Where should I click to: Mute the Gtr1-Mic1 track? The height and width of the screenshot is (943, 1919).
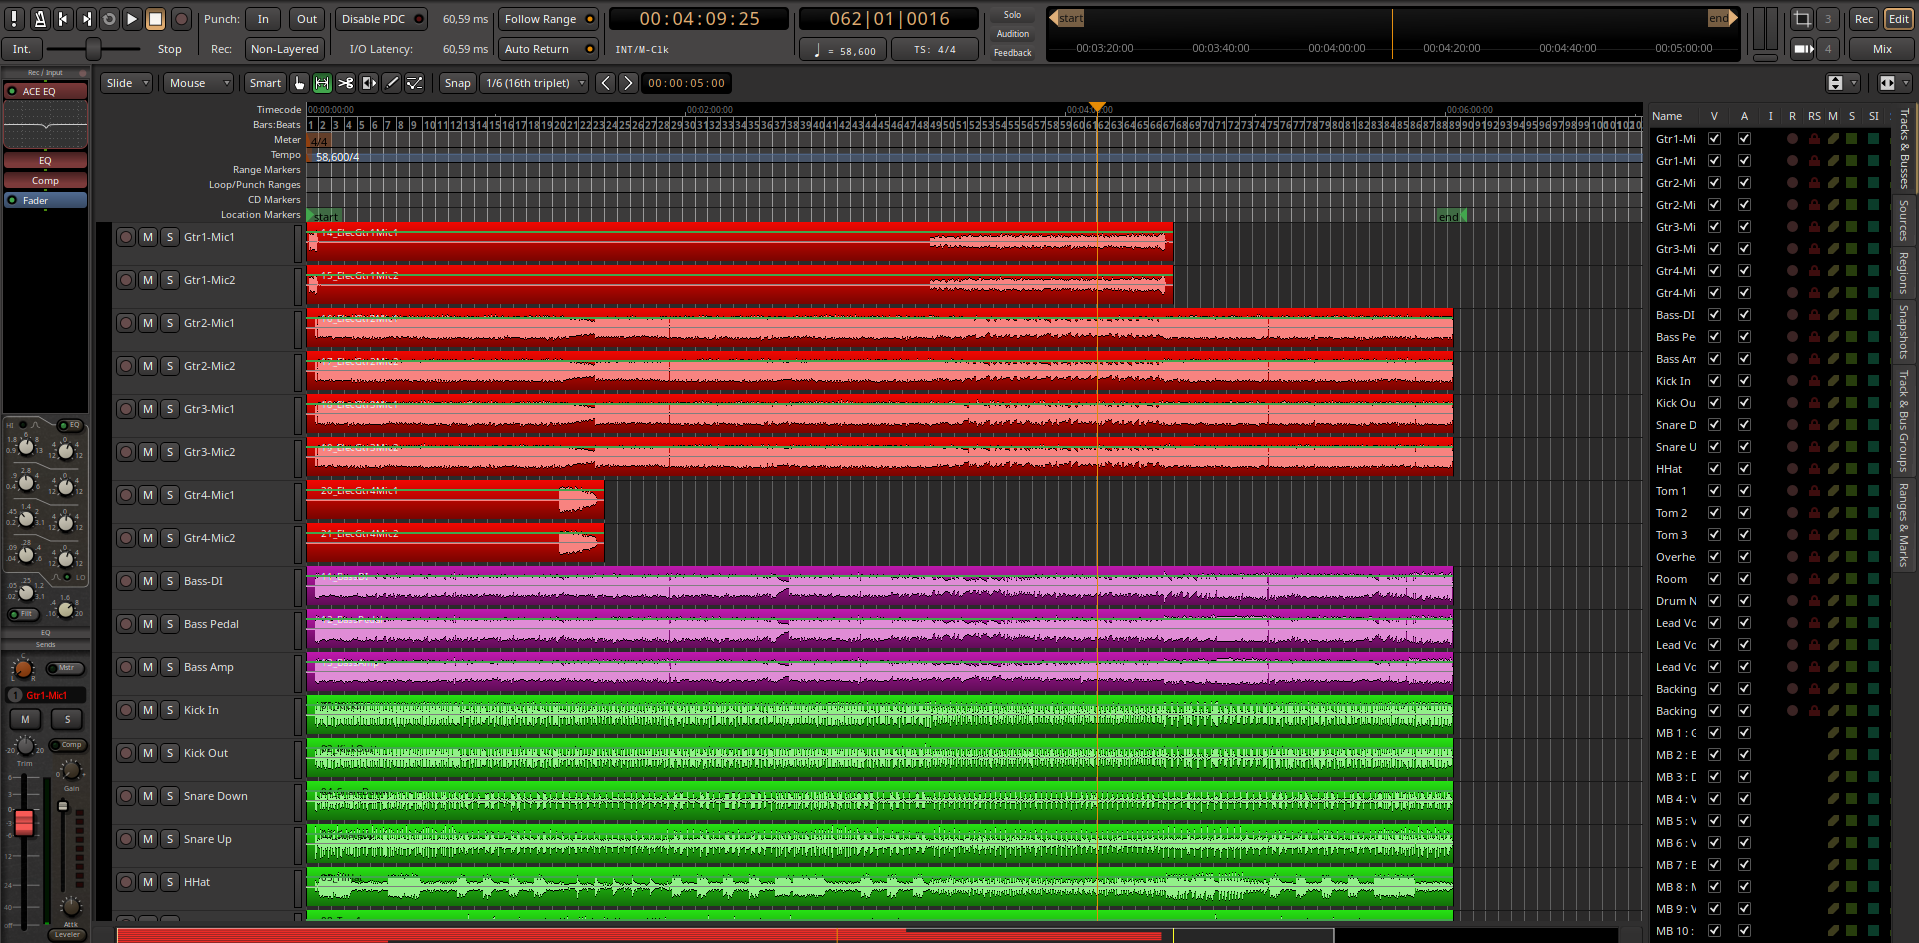(148, 237)
